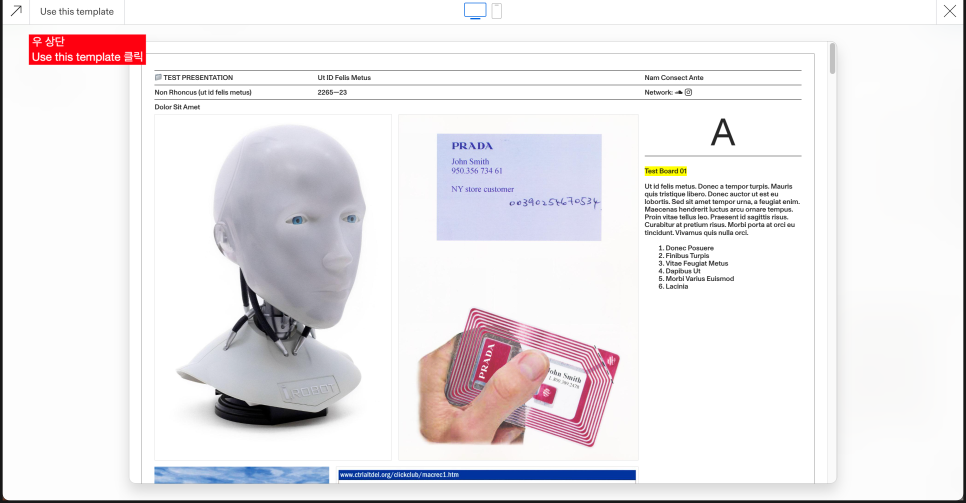Click list item Vitae Feugiat Metus

[697, 263]
